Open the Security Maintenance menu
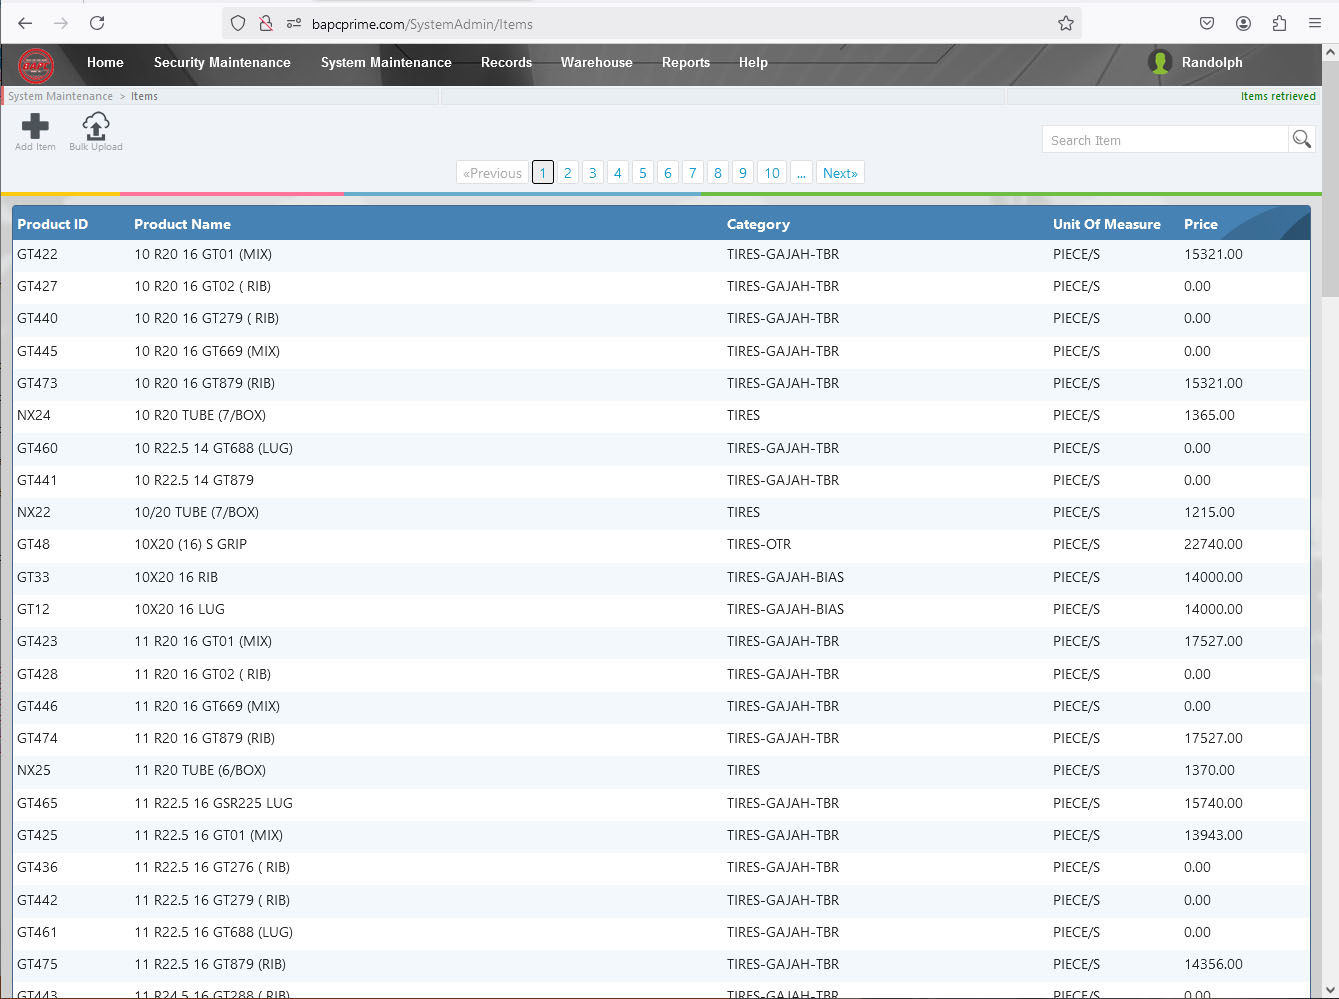Viewport: 1339px width, 999px height. [222, 62]
